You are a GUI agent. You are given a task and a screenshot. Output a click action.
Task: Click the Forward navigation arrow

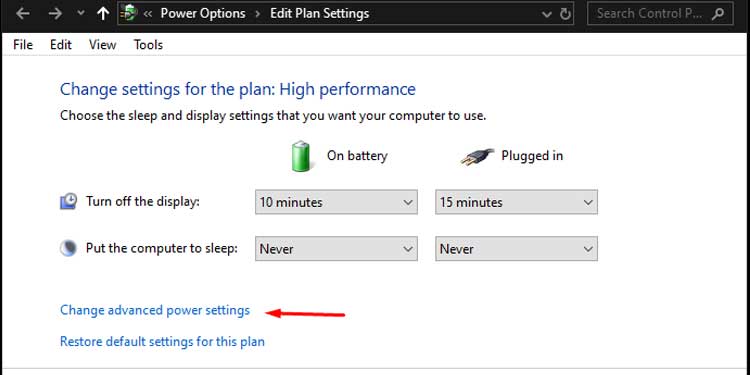click(x=55, y=13)
